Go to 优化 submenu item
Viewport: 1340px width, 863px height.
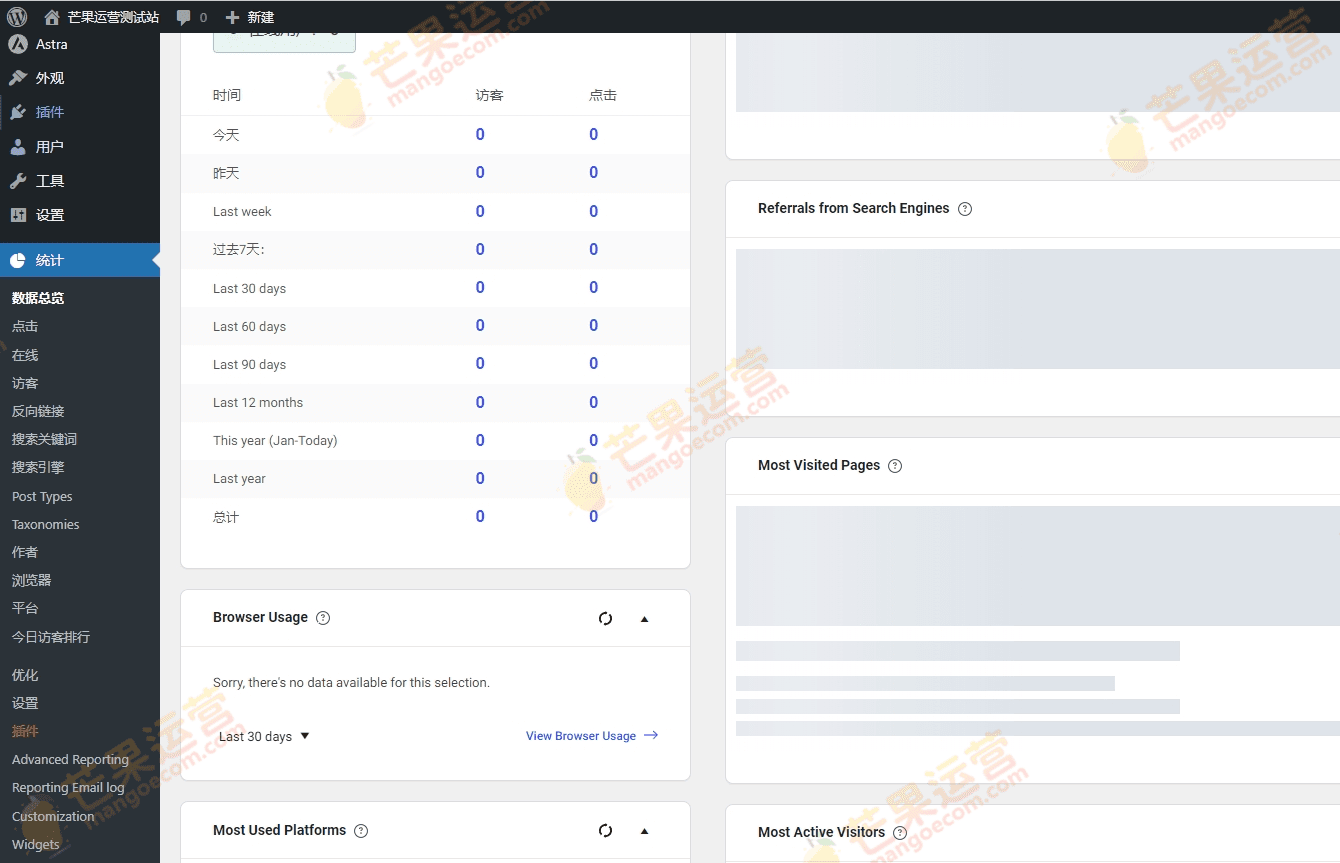(25, 675)
